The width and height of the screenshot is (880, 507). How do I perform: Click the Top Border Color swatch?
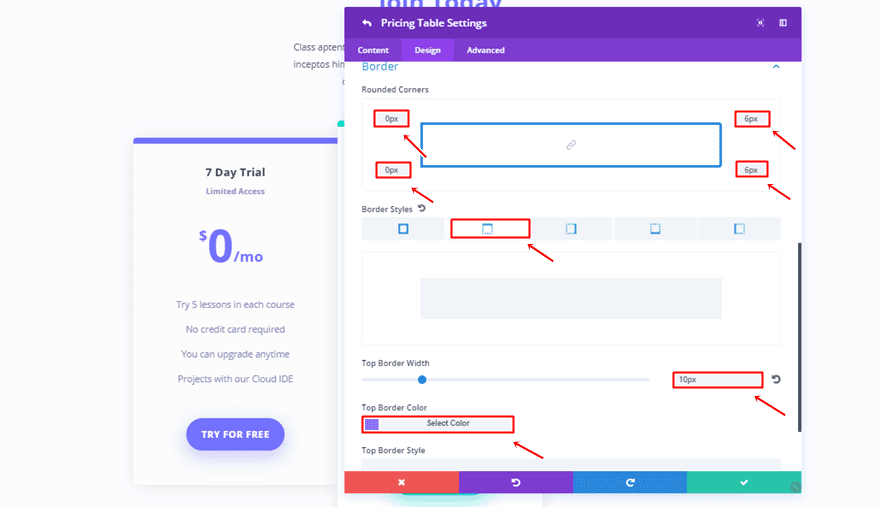tap(372, 424)
